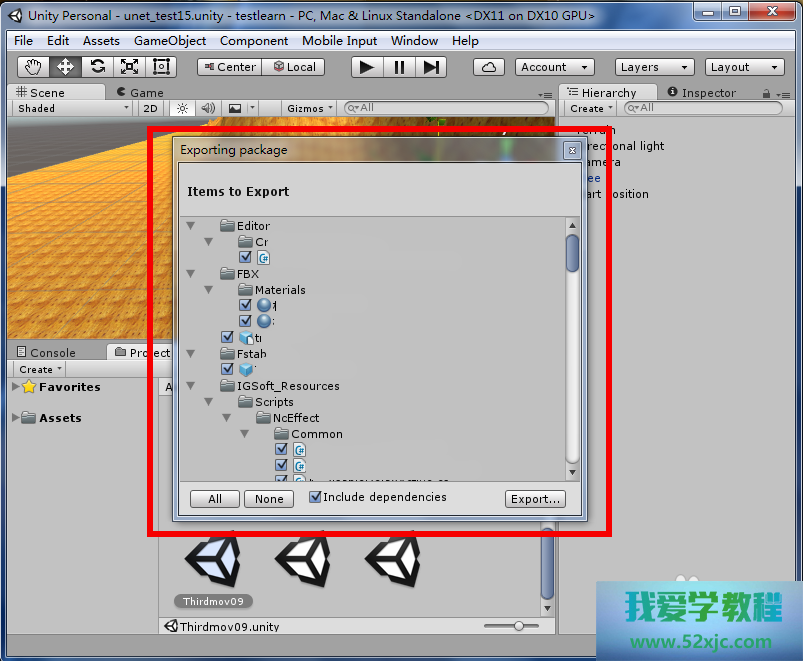
Task: Click the Step frame button
Action: [431, 67]
